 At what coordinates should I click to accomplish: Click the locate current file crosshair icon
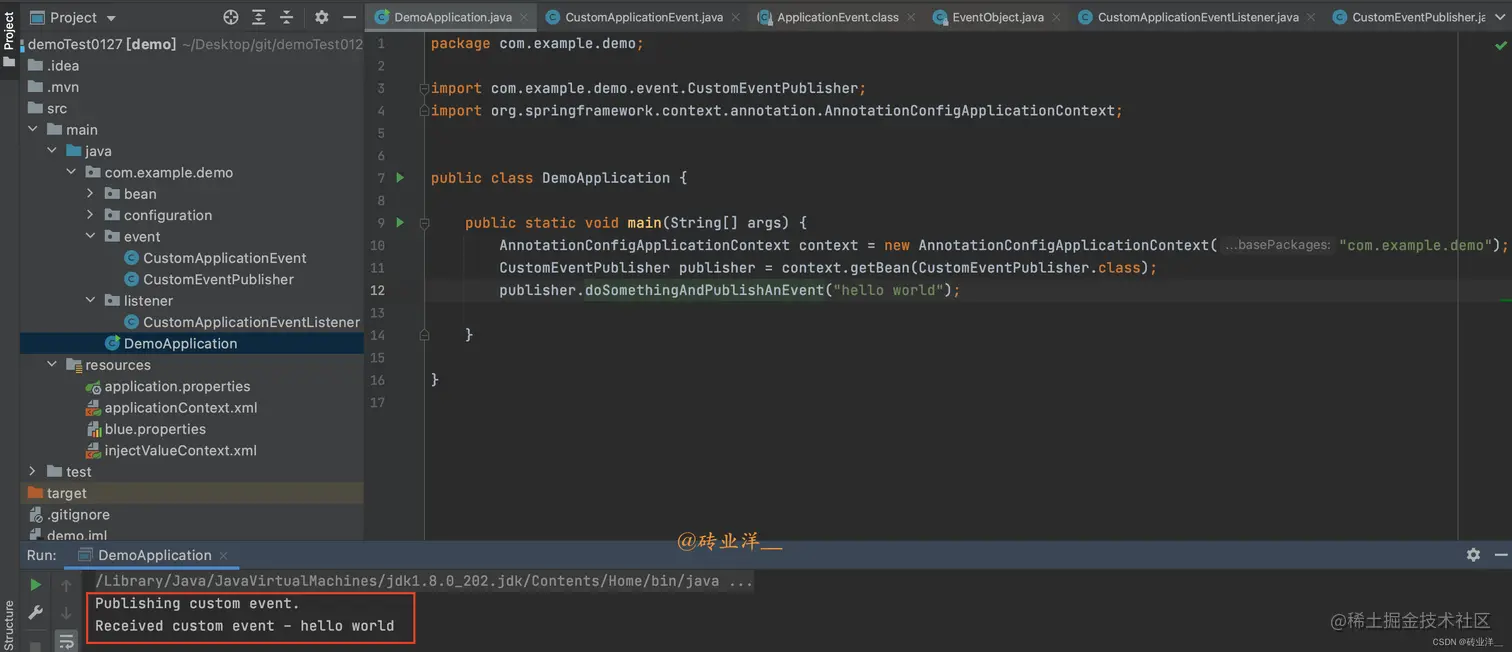231,17
